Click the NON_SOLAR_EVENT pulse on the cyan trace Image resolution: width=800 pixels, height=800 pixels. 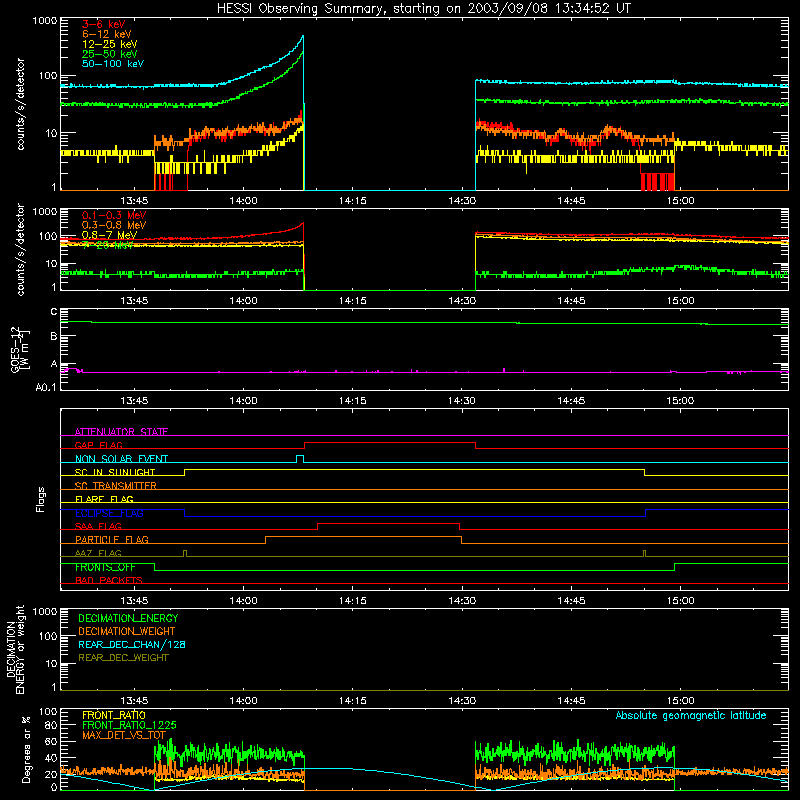coord(300,459)
